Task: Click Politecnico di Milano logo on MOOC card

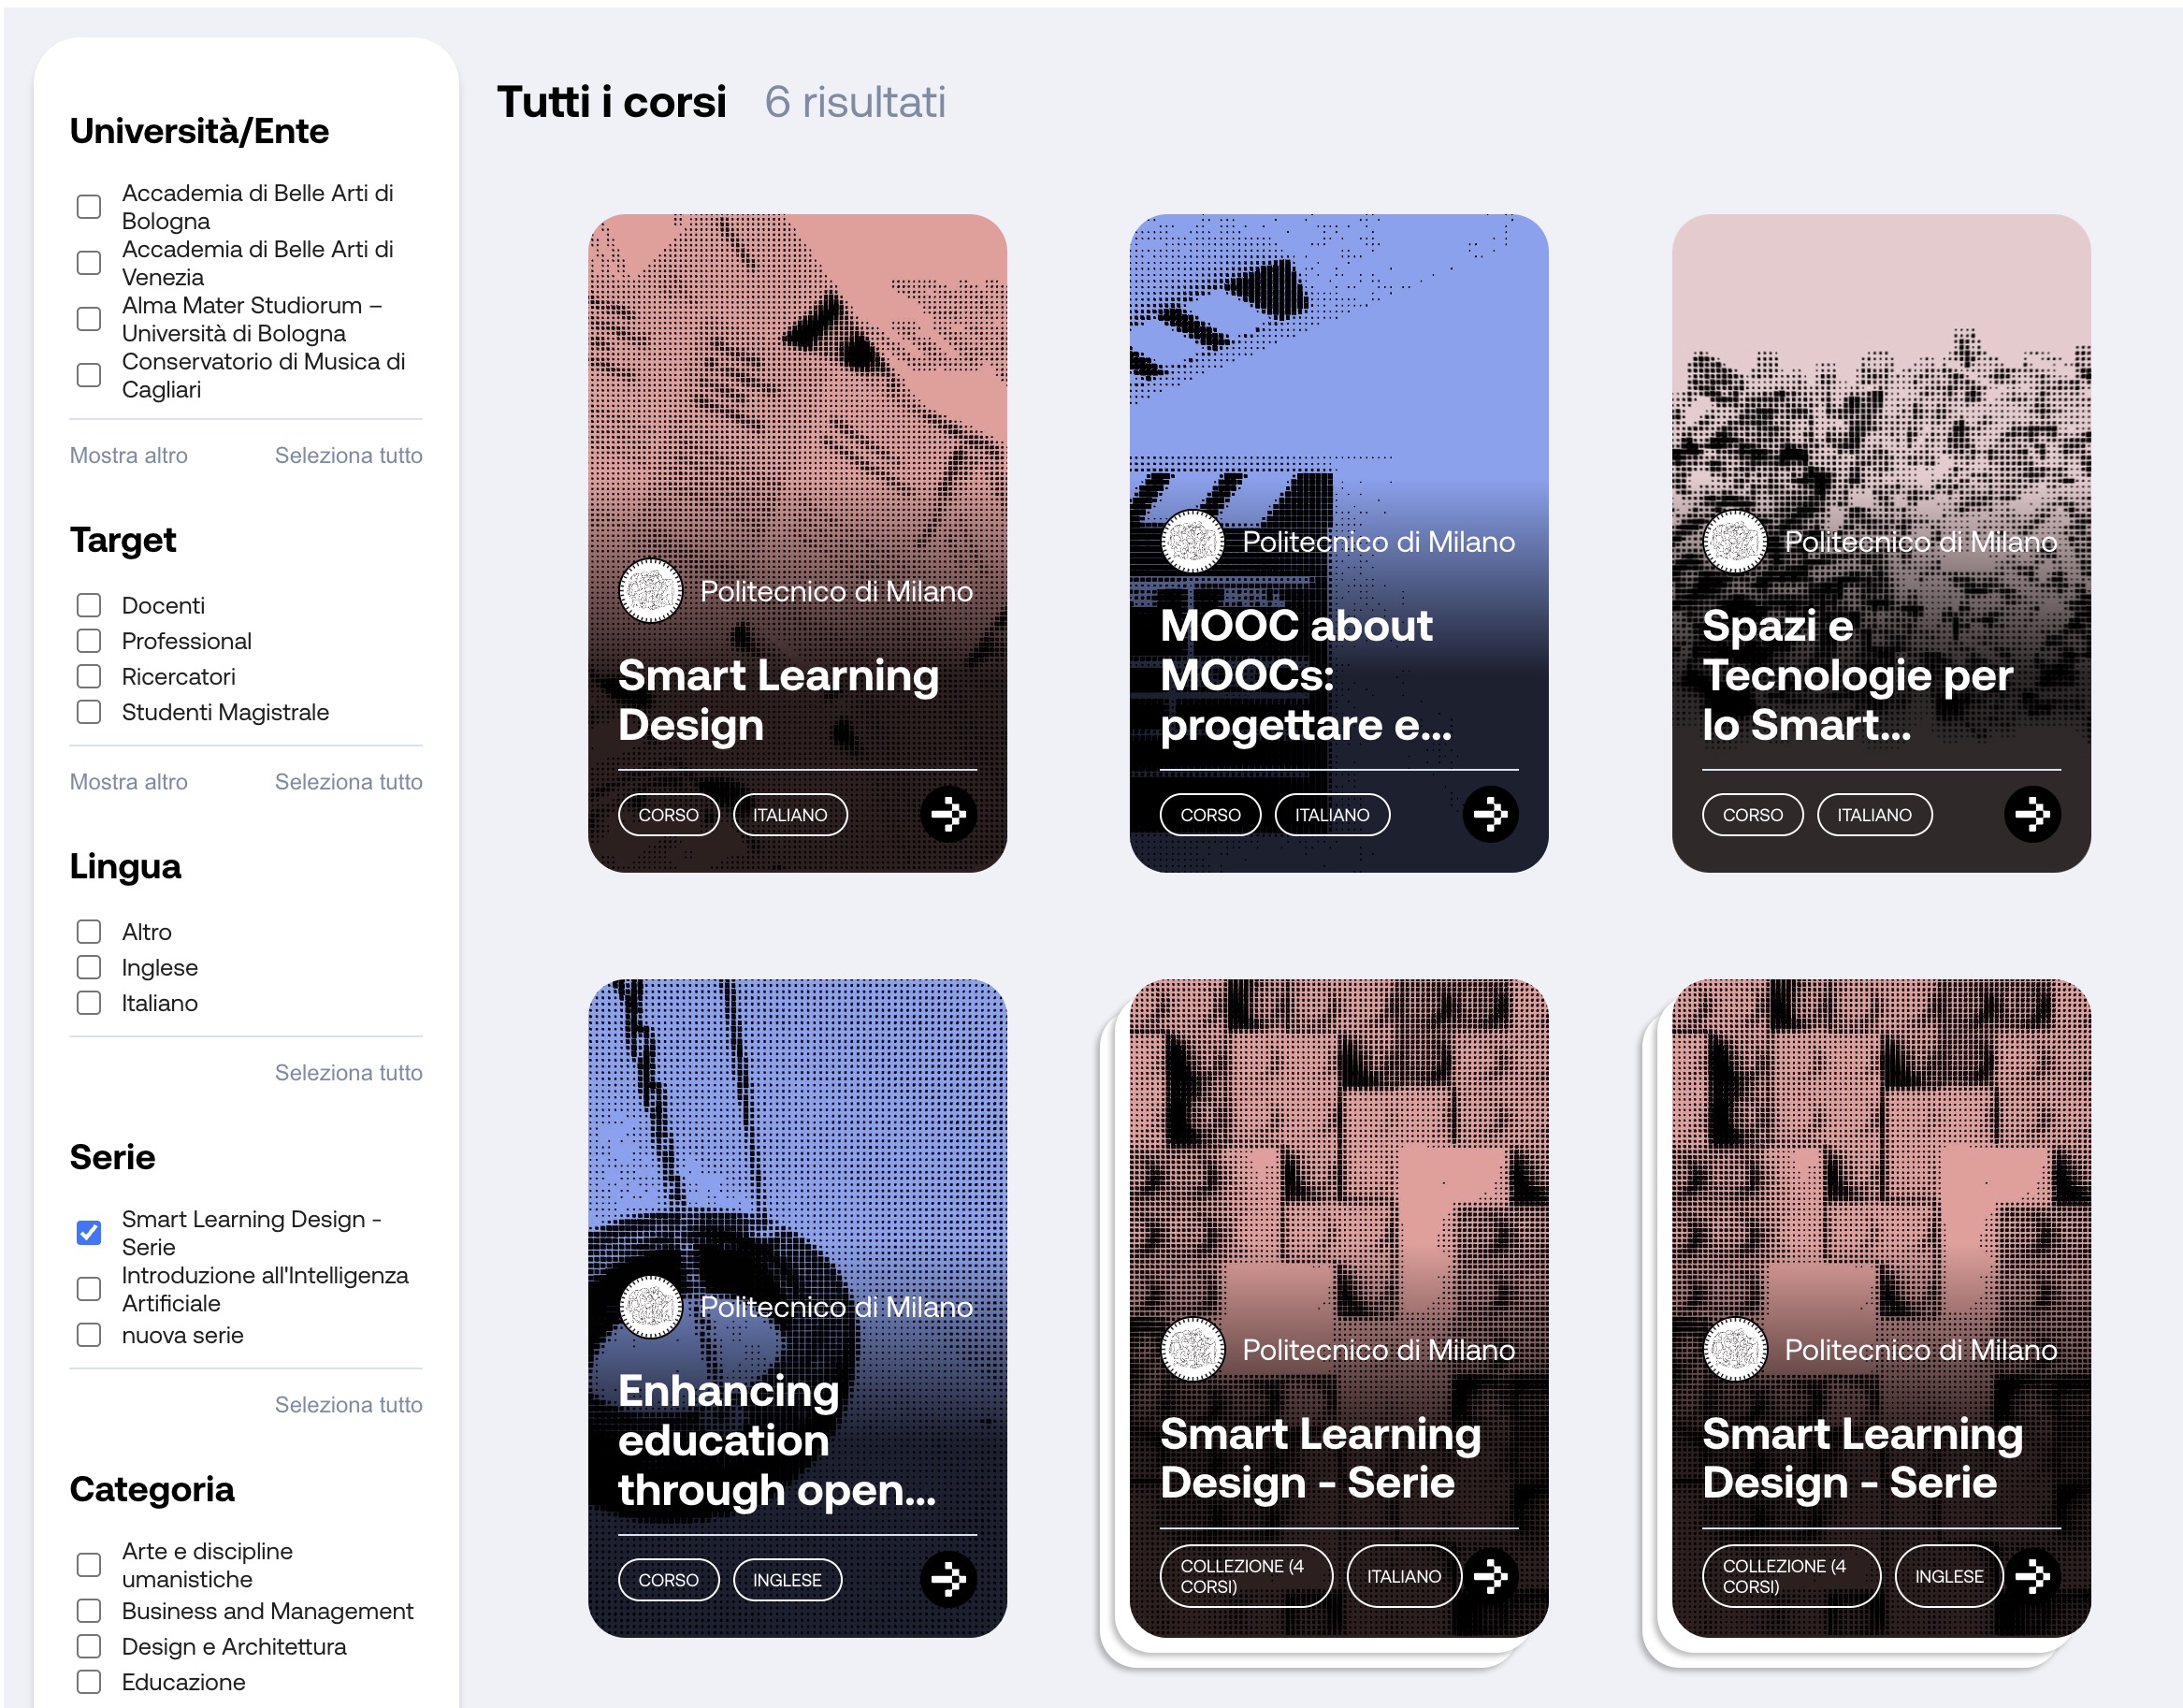Action: 1192,542
